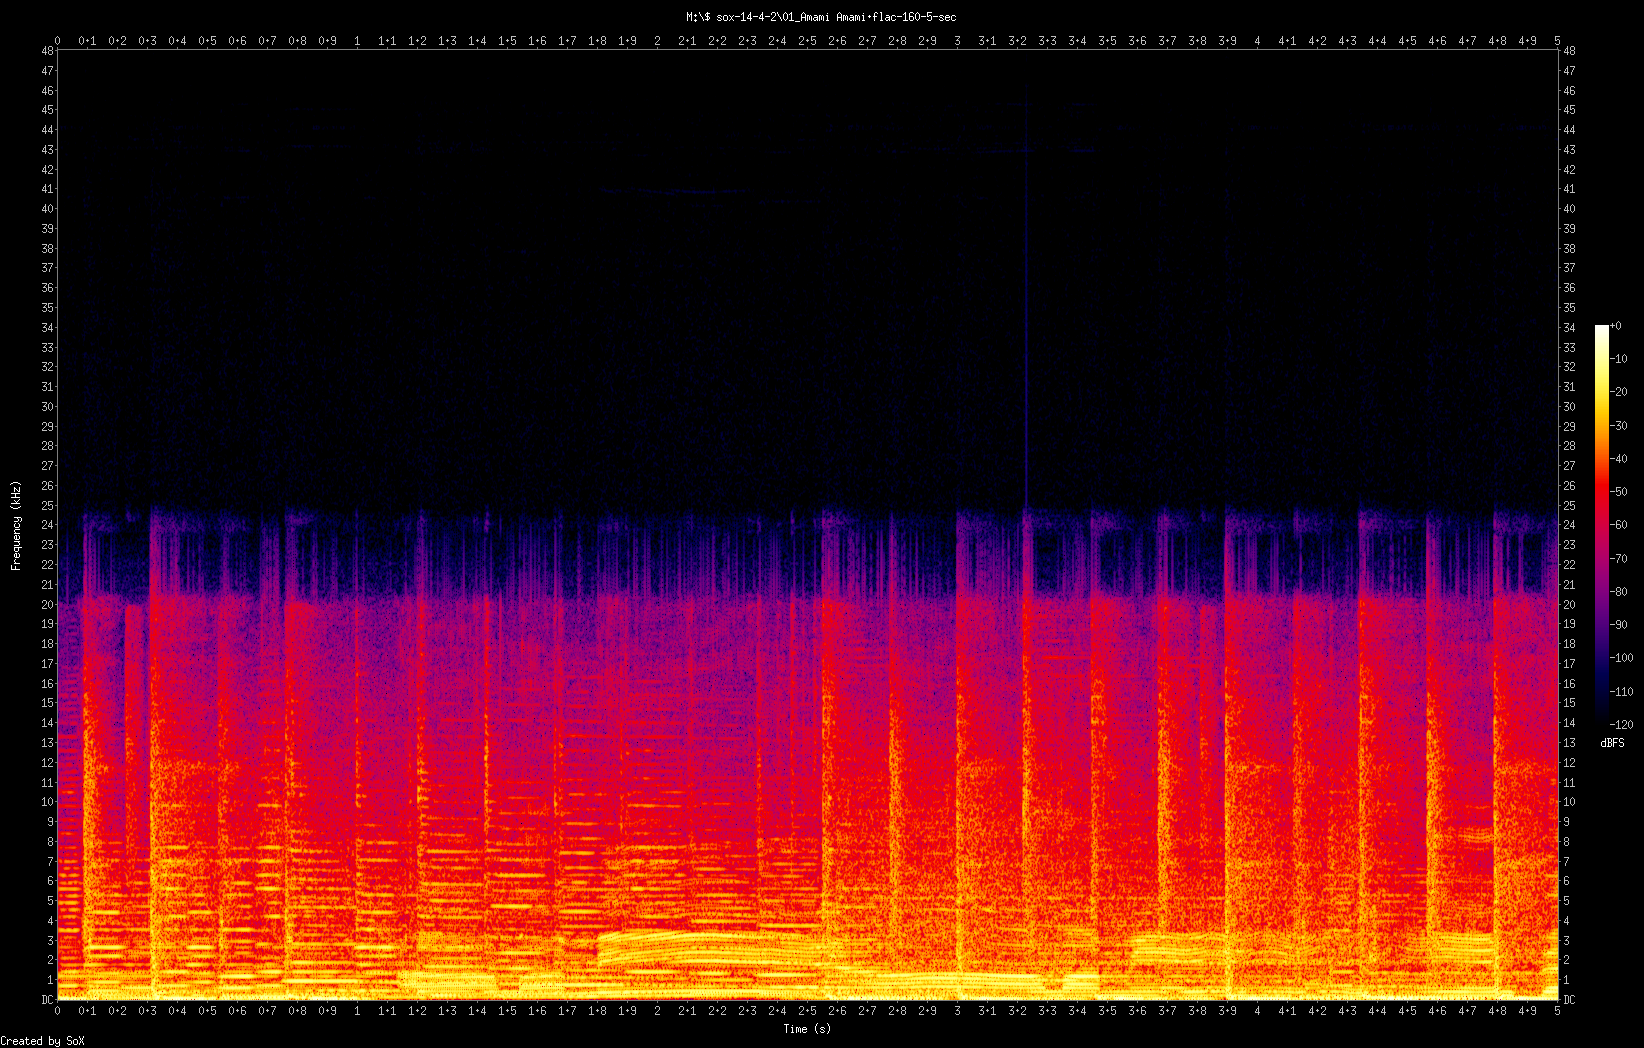Click '36' on the right frequency axis
The height and width of the screenshot is (1048, 1644).
[1569, 288]
